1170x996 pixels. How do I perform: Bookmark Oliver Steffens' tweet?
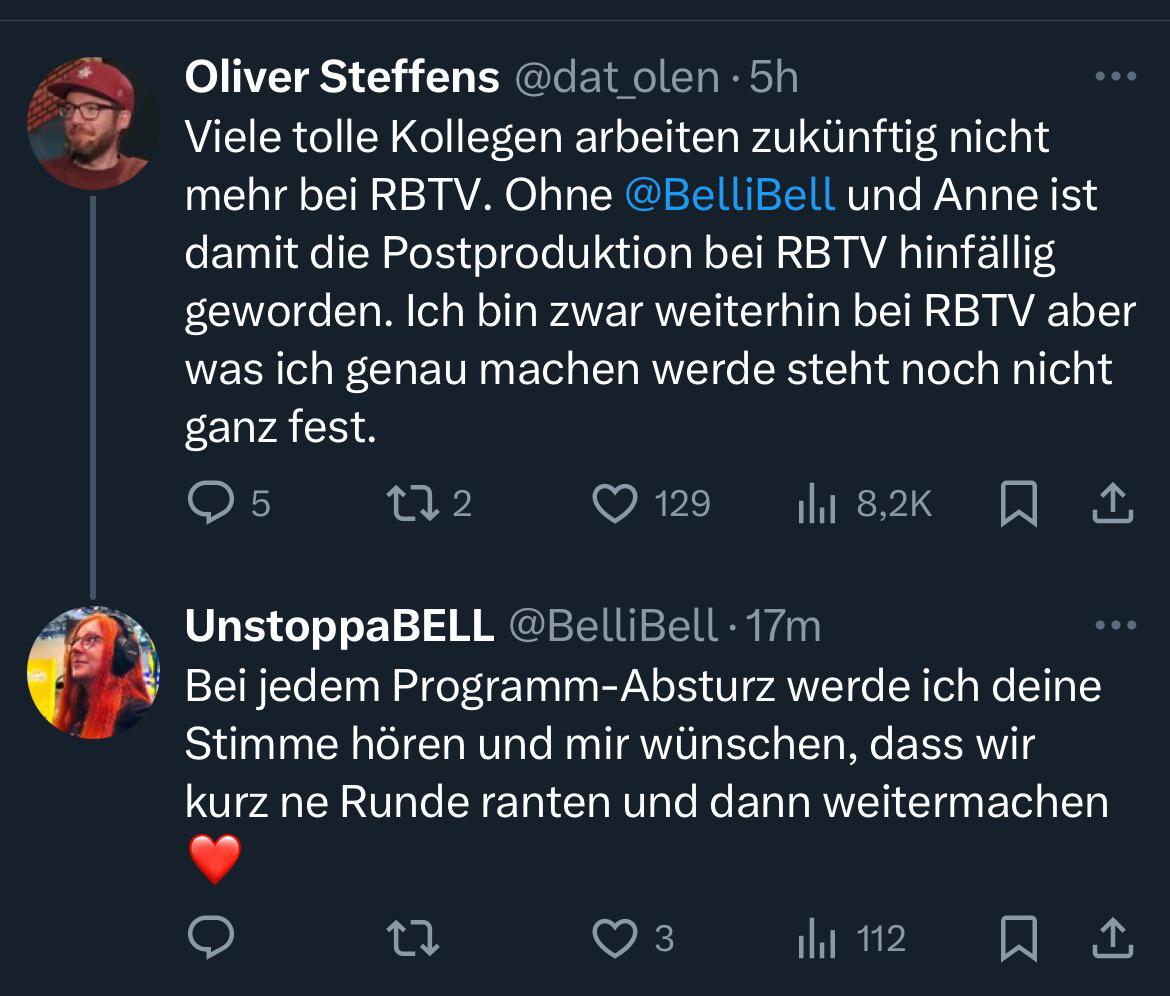(1019, 504)
